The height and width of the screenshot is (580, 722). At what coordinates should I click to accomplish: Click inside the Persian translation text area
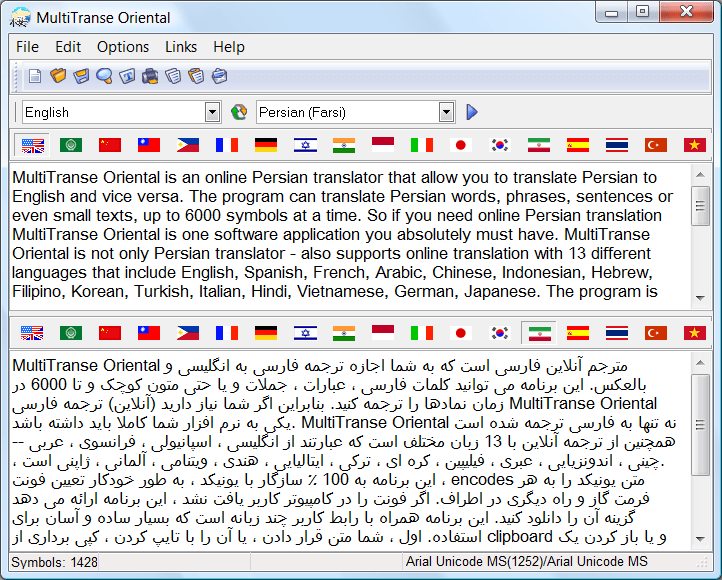[351, 451]
